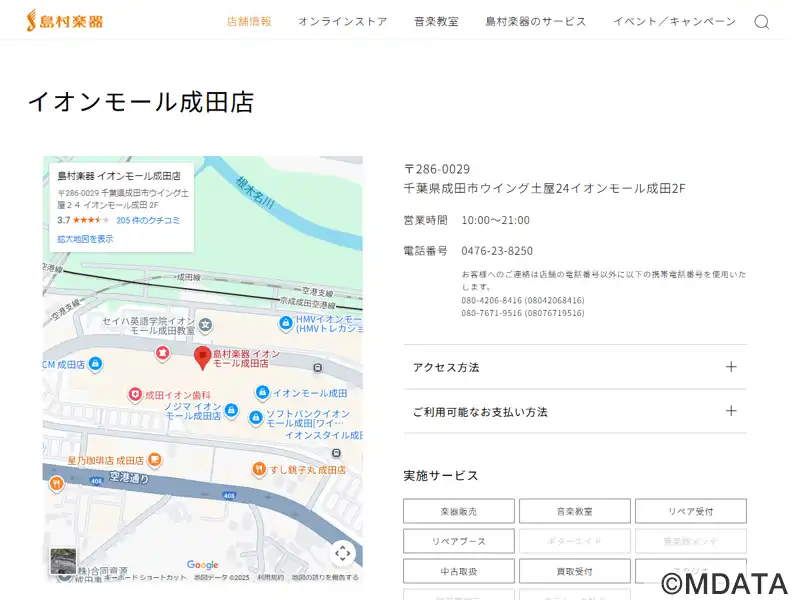Click the 成田イオン歯科 map marker icon
The width and height of the screenshot is (800, 600).
click(x=135, y=395)
